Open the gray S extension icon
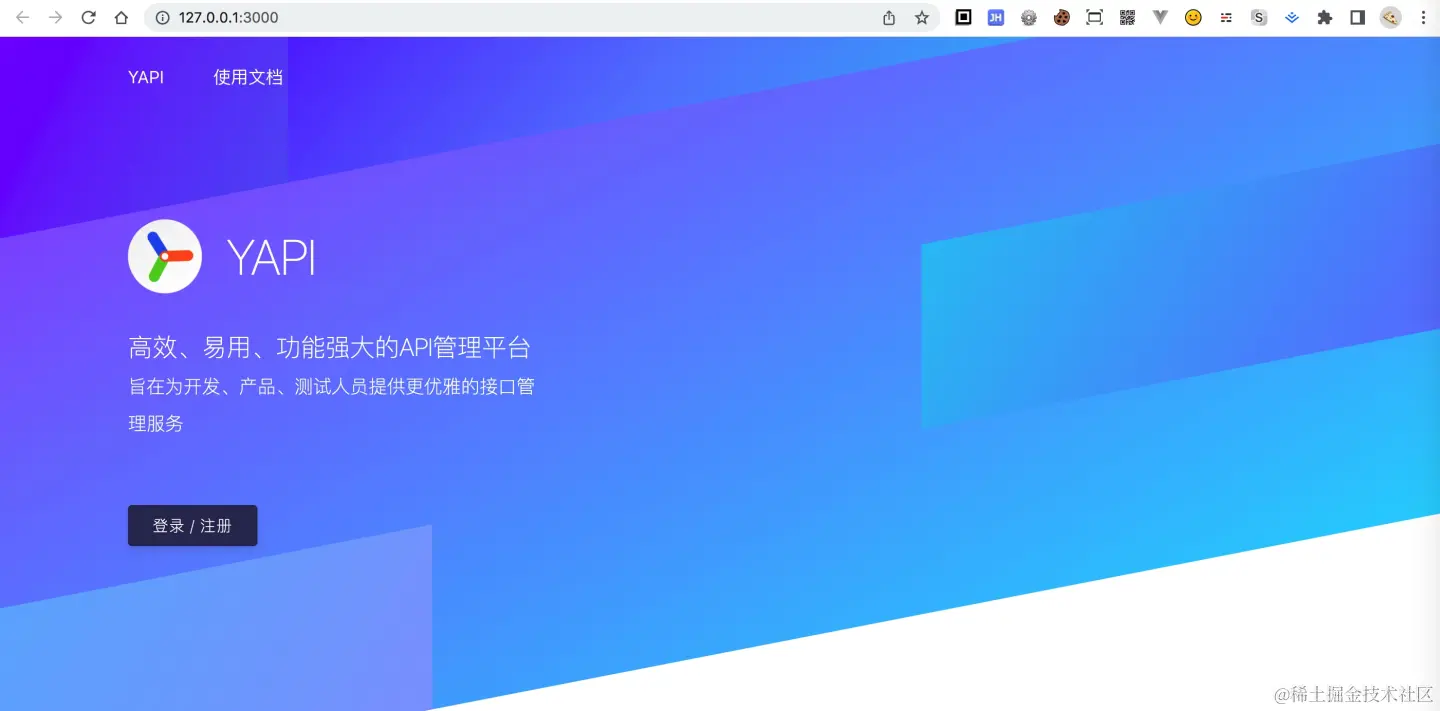1440x711 pixels. (1259, 17)
